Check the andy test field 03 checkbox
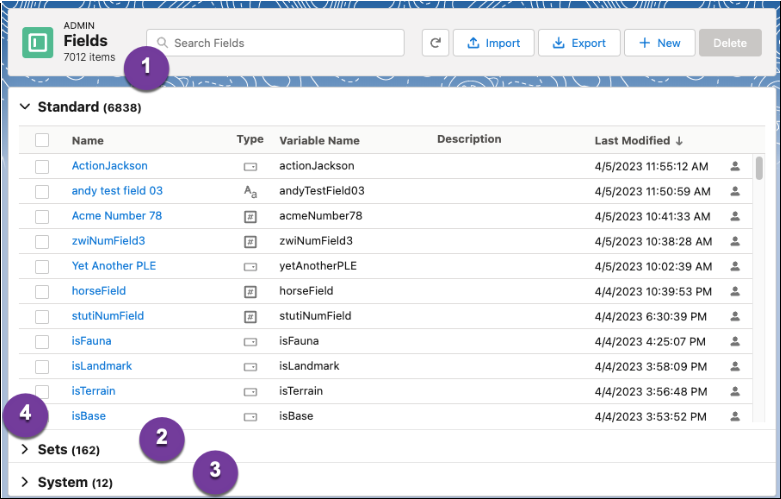This screenshot has width=781, height=499. (42, 191)
